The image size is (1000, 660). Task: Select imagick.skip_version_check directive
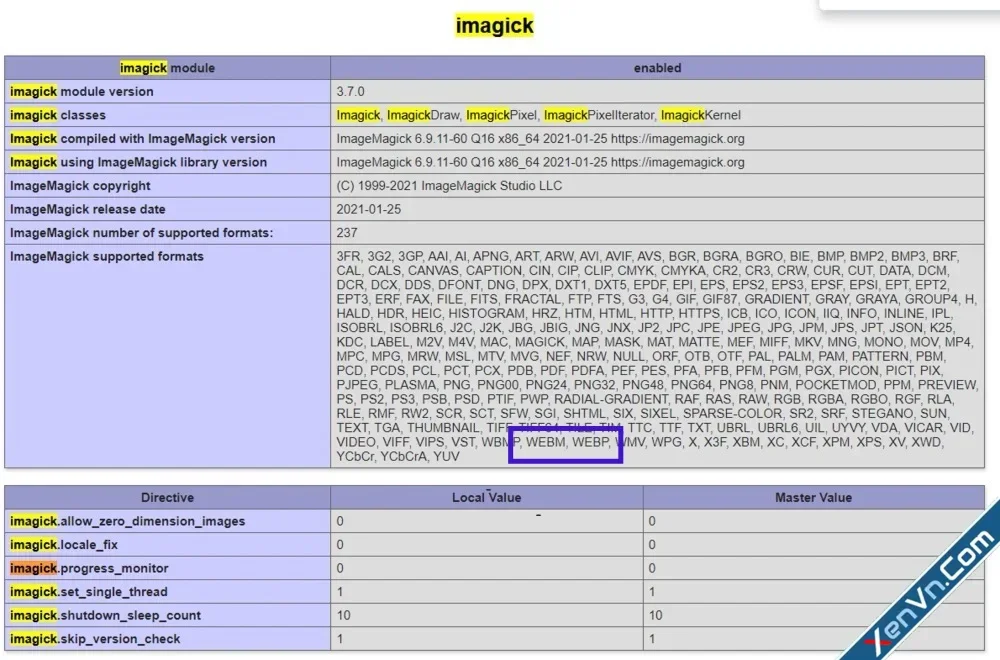(95, 639)
